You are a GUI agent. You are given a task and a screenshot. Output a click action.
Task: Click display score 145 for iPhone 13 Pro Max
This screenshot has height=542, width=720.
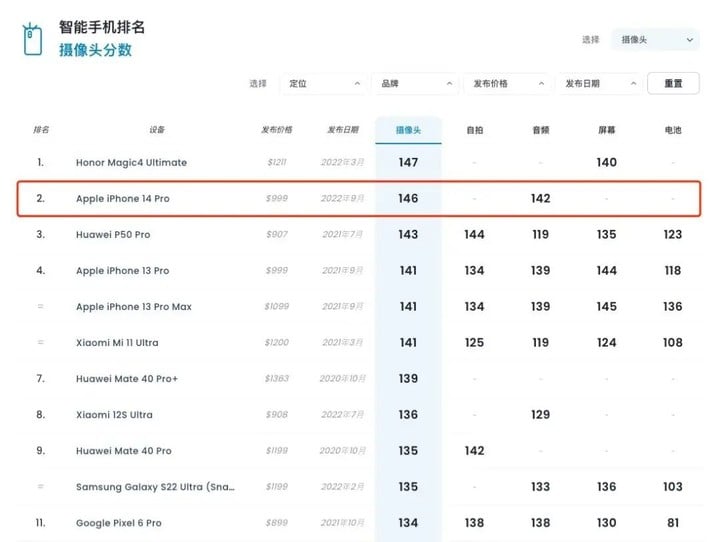point(607,307)
